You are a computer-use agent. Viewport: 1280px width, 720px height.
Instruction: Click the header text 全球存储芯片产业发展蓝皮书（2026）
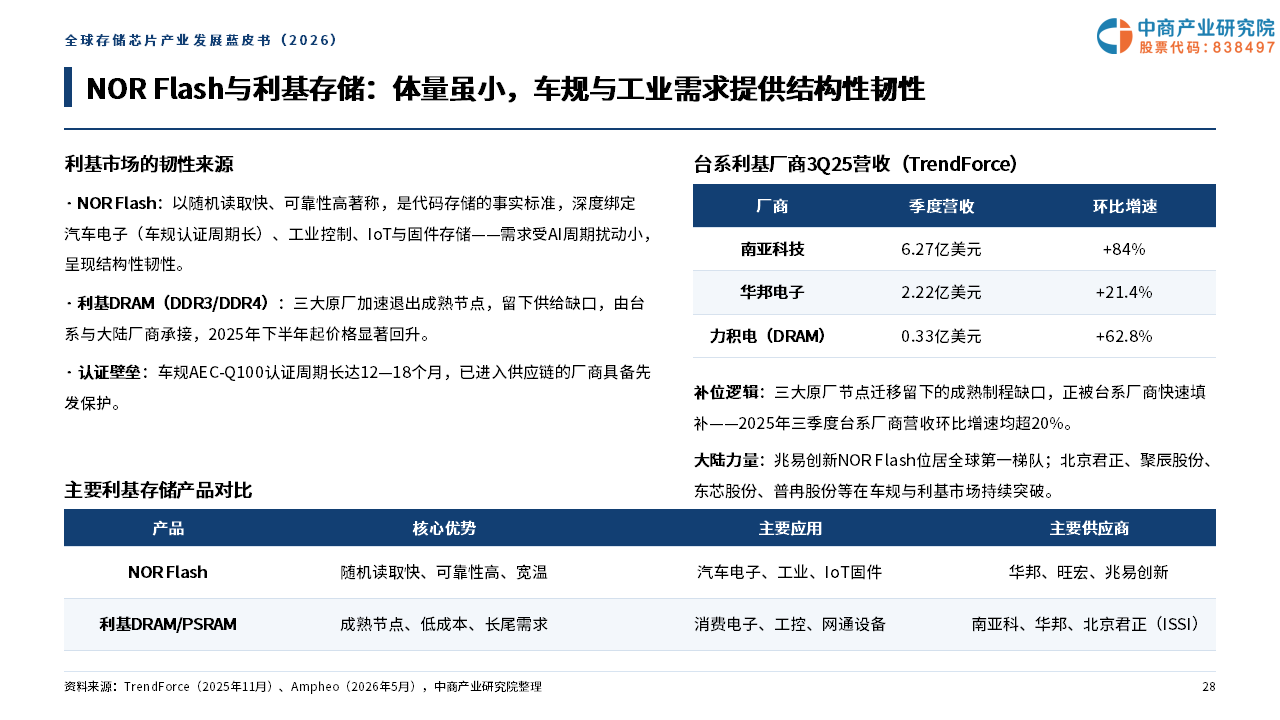click(x=201, y=41)
